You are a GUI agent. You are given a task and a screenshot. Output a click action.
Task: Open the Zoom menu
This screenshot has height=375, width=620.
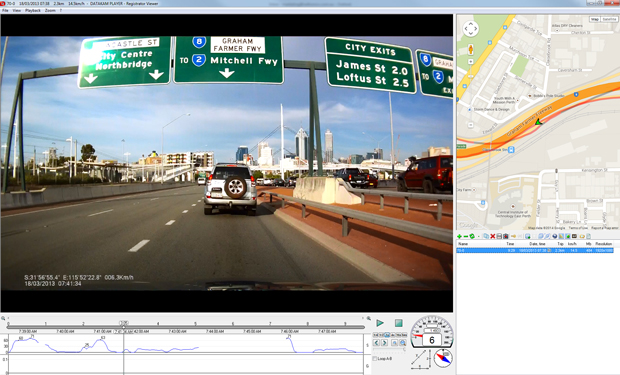click(x=50, y=10)
